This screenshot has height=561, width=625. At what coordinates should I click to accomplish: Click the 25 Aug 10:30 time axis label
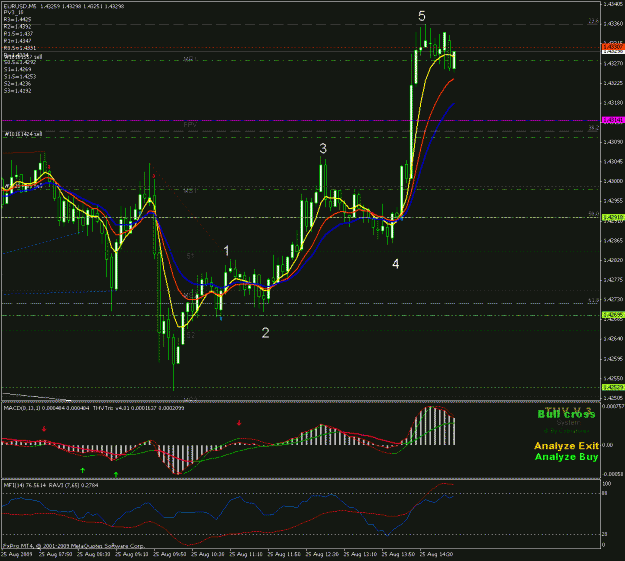208,554
